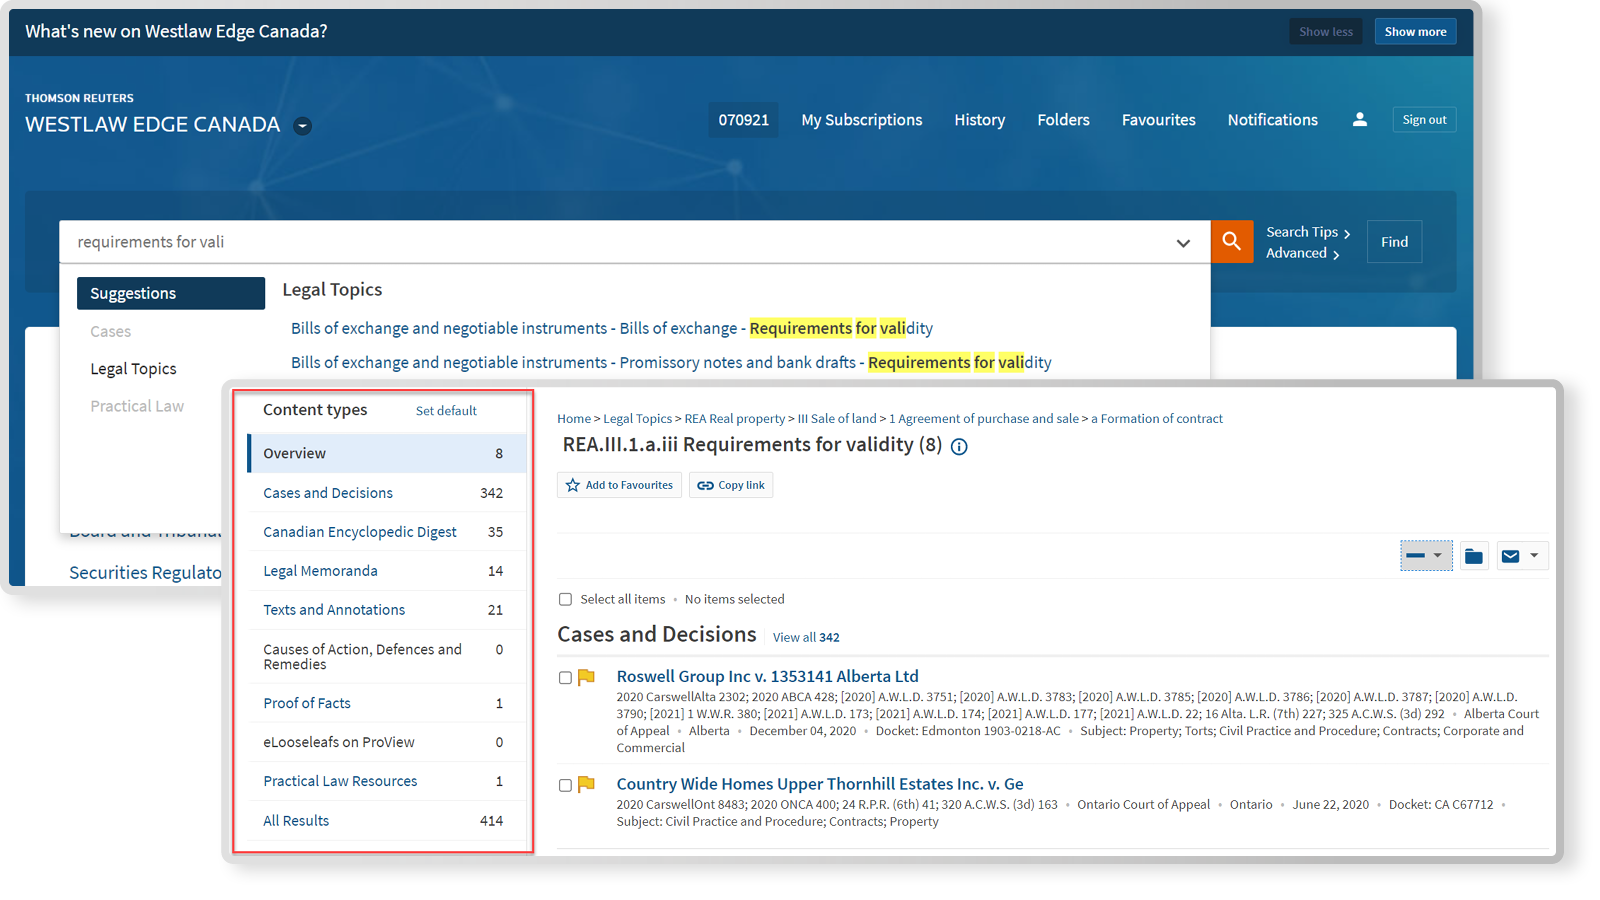Image resolution: width=1600 pixels, height=900 pixels.
Task: Click the REA Real property breadcrumb
Action: tap(734, 419)
